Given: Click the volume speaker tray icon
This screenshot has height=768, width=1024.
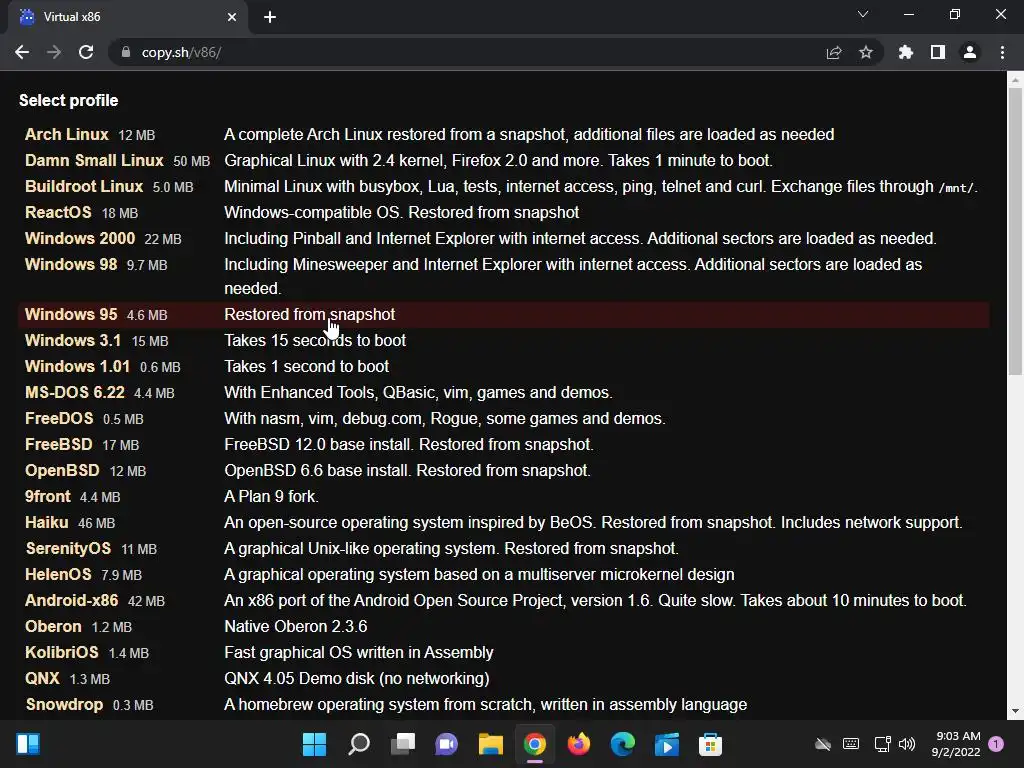Looking at the screenshot, I should point(906,744).
